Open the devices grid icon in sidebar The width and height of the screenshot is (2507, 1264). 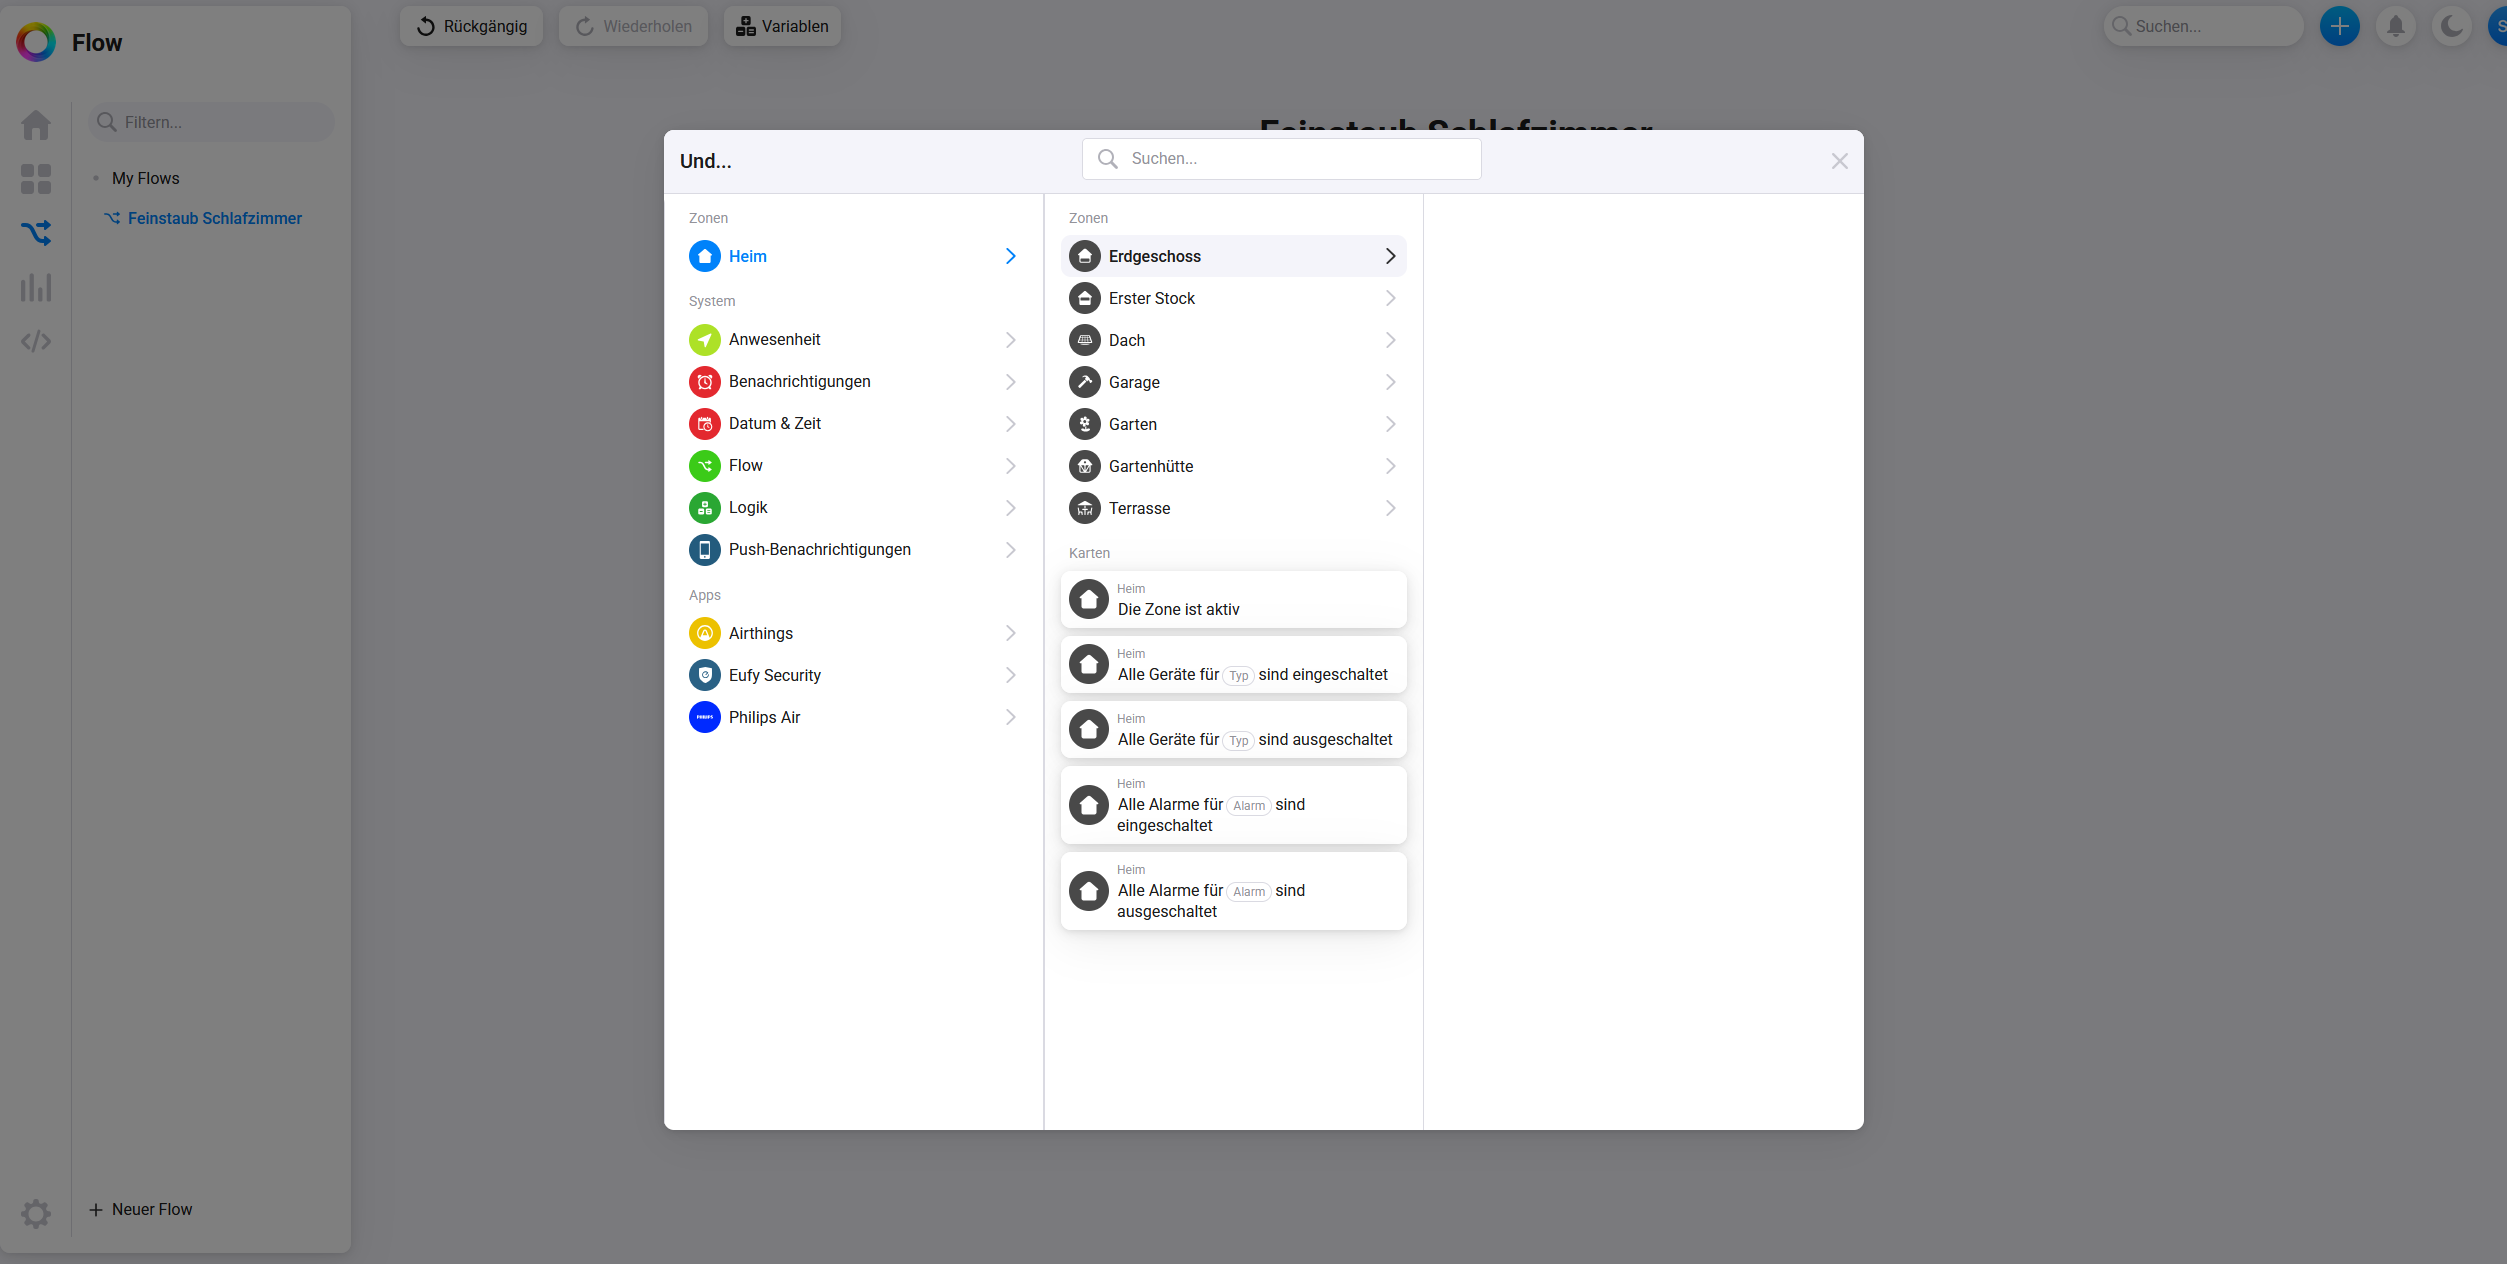pos(36,179)
